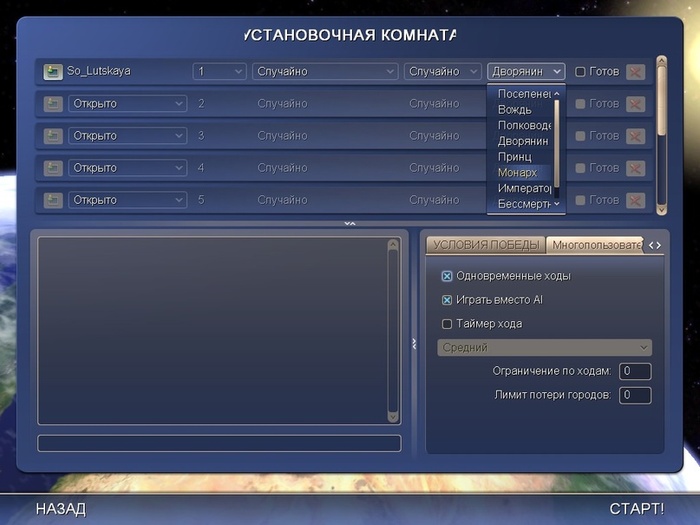Click the red X icon for slot 3
Viewport: 700px width, 525px height.
coord(635,136)
